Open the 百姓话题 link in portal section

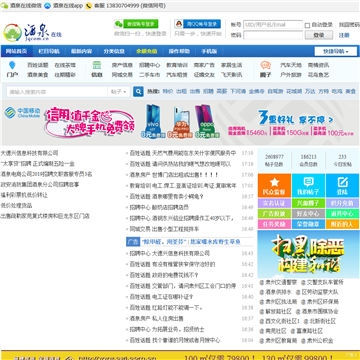point(38,65)
